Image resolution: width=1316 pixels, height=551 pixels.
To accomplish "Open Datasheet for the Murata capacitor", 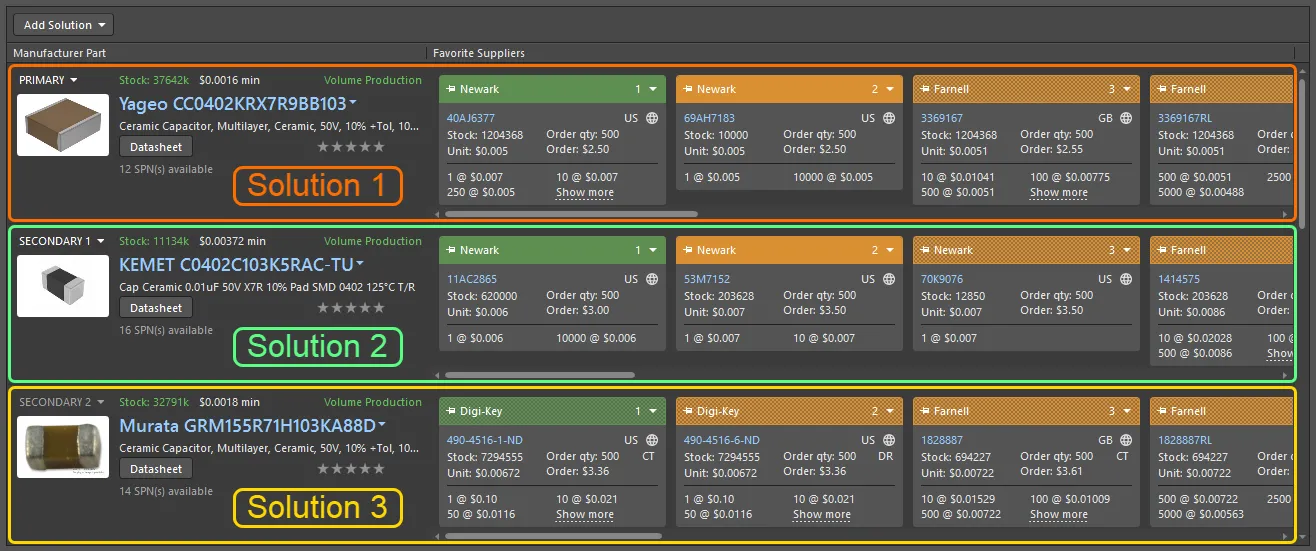I will coord(156,469).
